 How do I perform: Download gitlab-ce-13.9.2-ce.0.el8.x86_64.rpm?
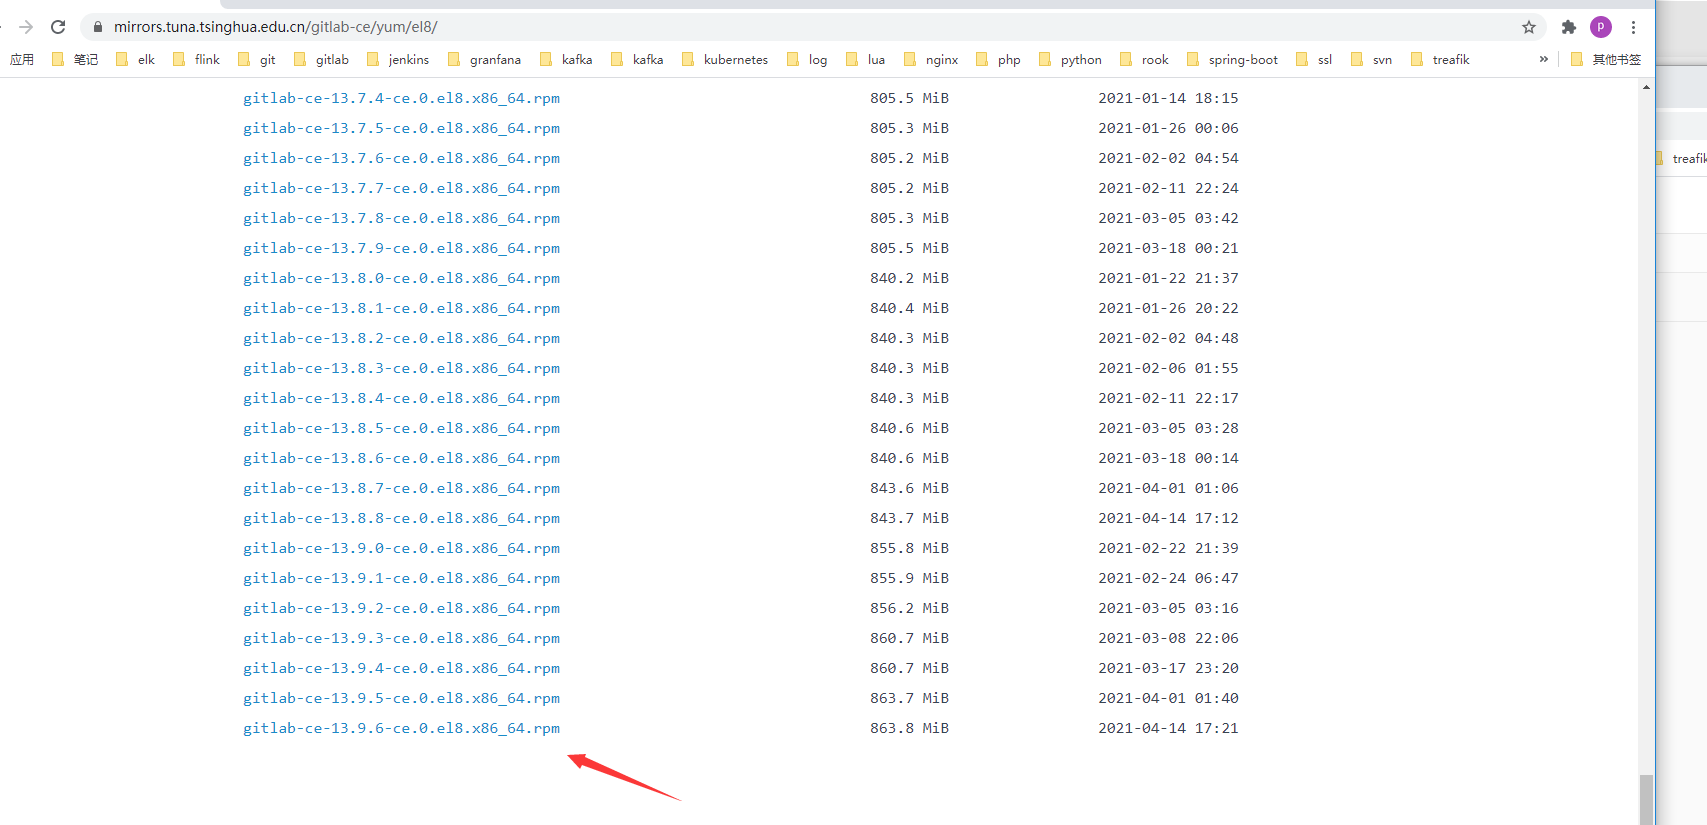(401, 608)
